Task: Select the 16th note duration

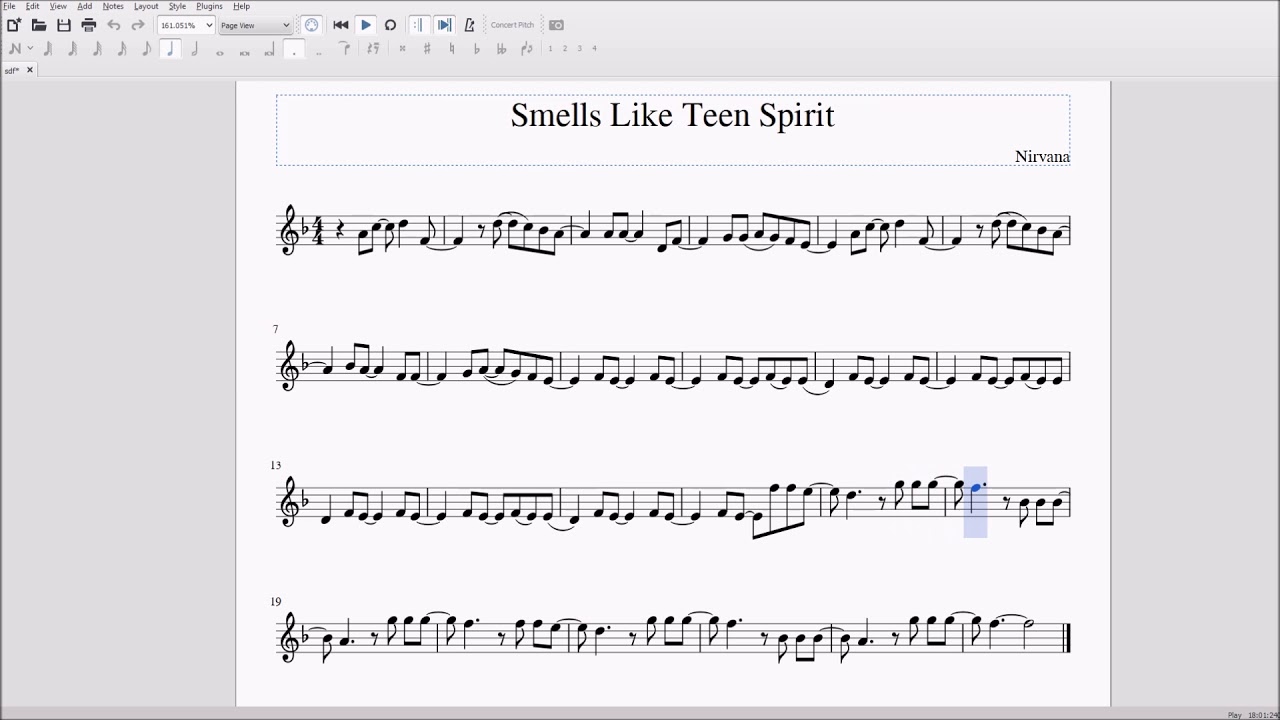Action: tap(121, 48)
